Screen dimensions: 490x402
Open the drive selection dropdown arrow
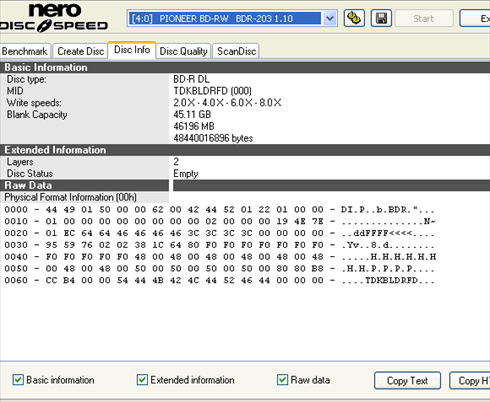(330, 18)
